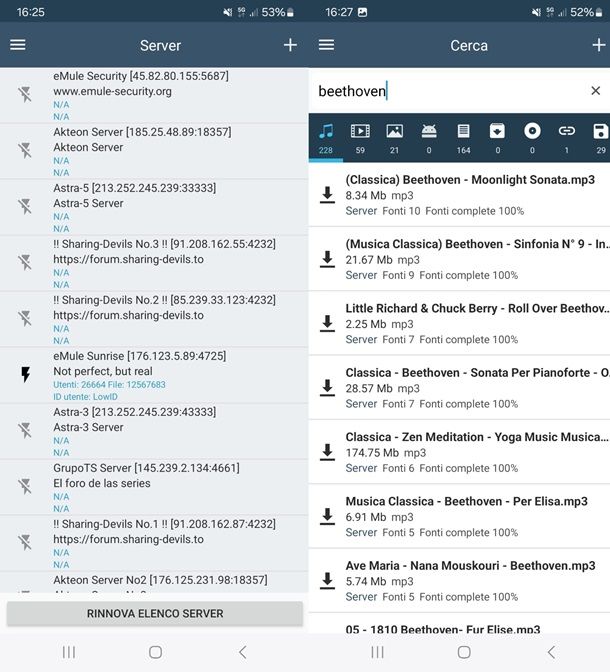The height and width of the screenshot is (672, 610).
Task: Download Beethoven Sinfonia N° 9 file
Action: tap(328, 259)
